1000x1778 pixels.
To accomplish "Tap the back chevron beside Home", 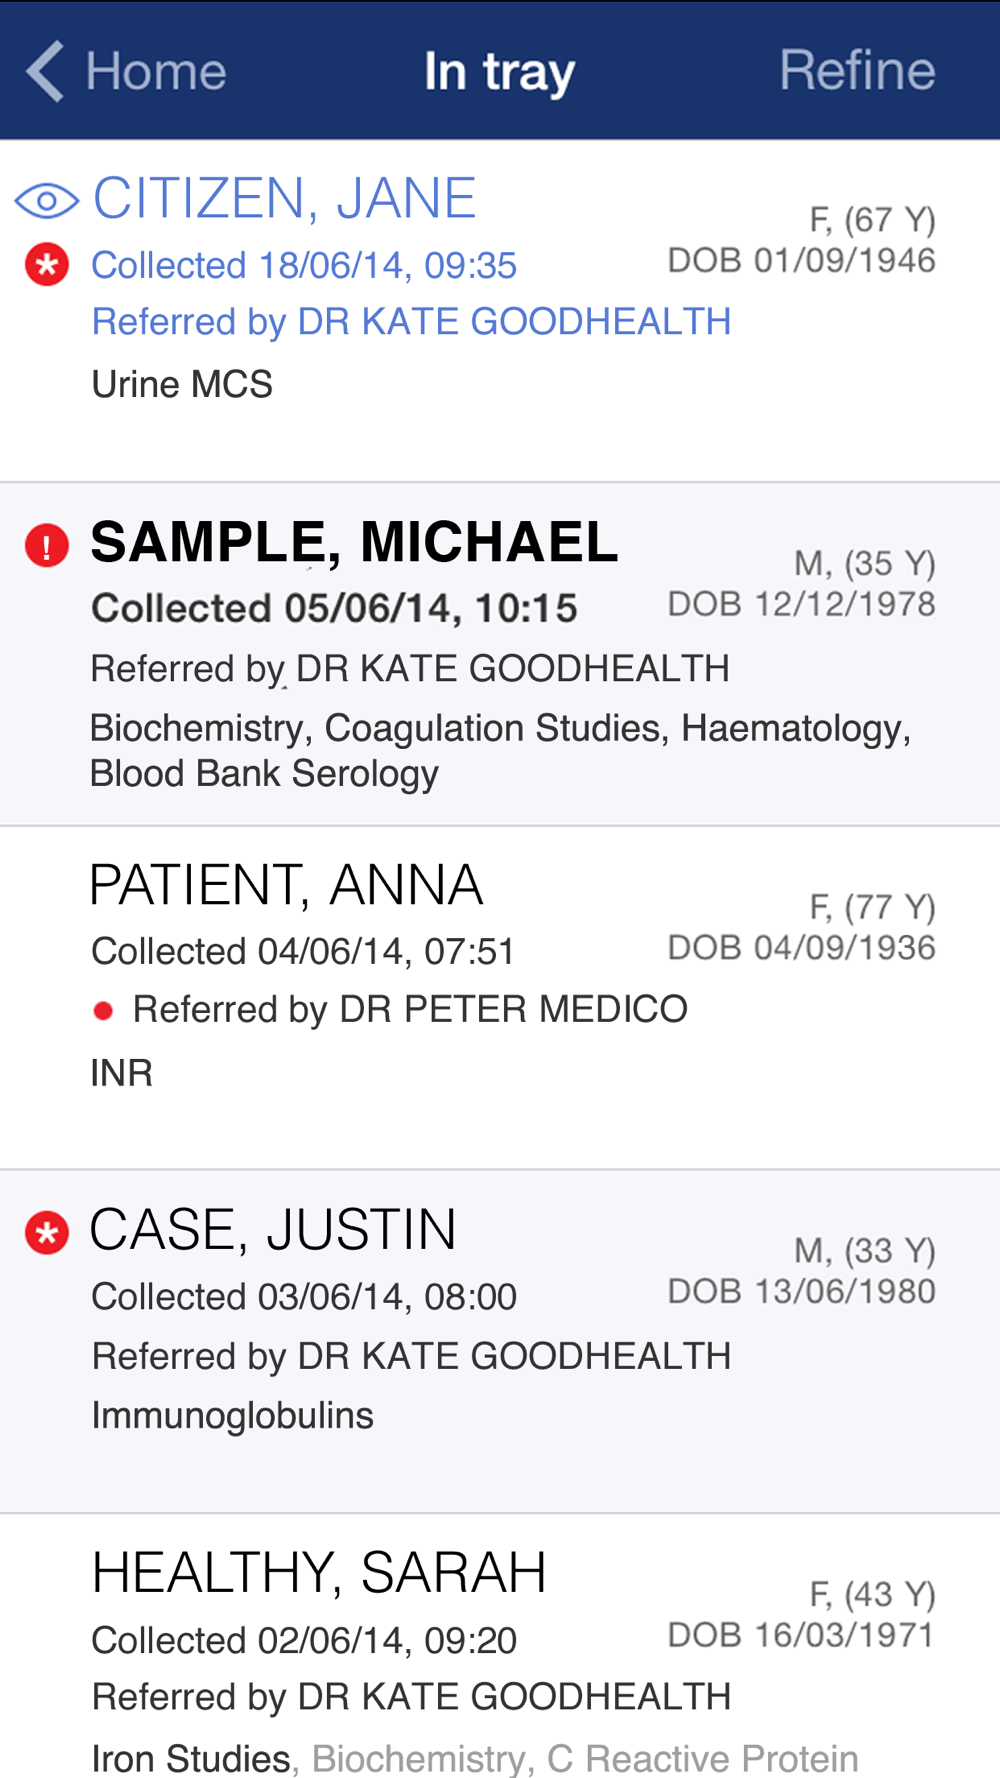I will tap(46, 71).
